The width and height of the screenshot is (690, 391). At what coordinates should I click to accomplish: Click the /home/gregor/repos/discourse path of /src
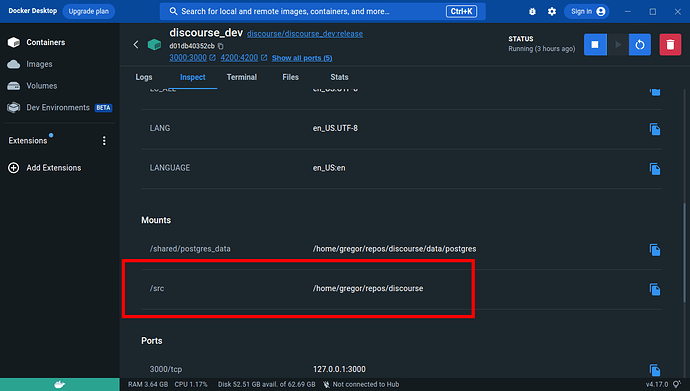point(368,289)
